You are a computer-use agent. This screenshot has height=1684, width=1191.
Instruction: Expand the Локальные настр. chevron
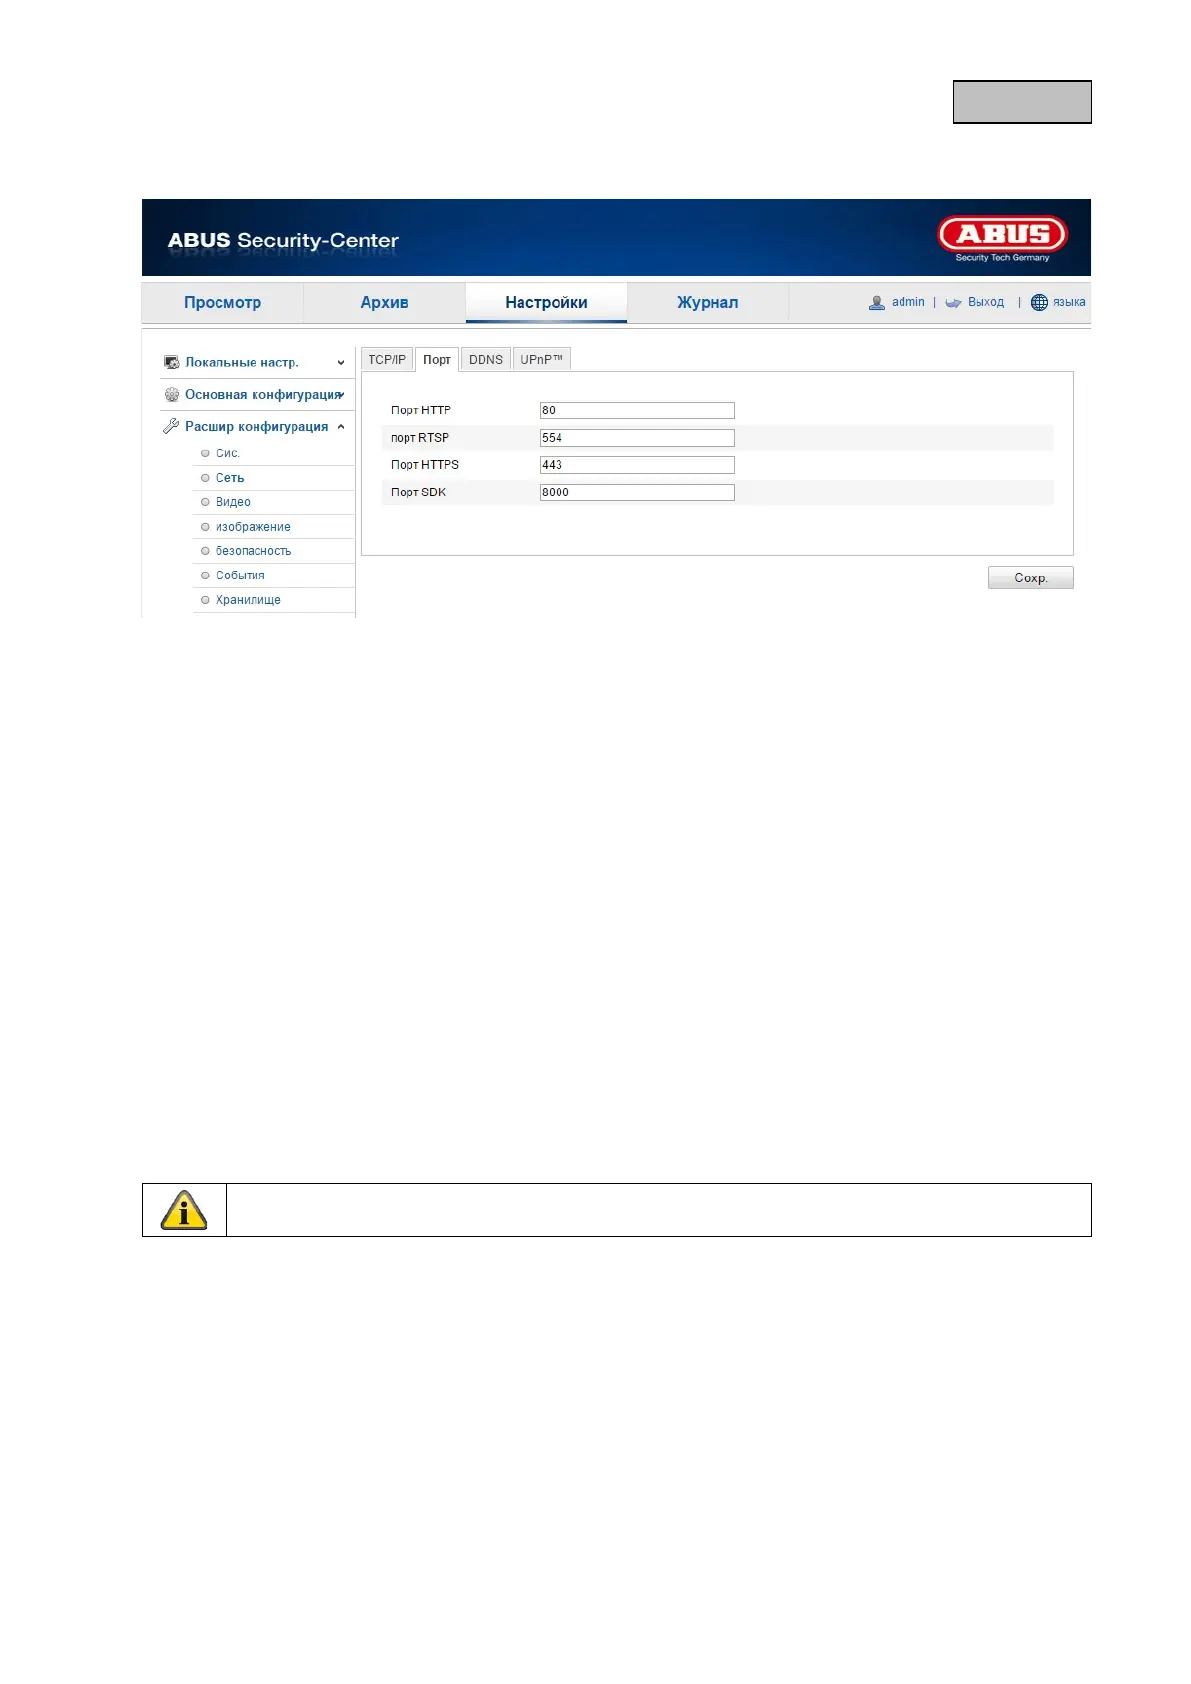(x=341, y=363)
